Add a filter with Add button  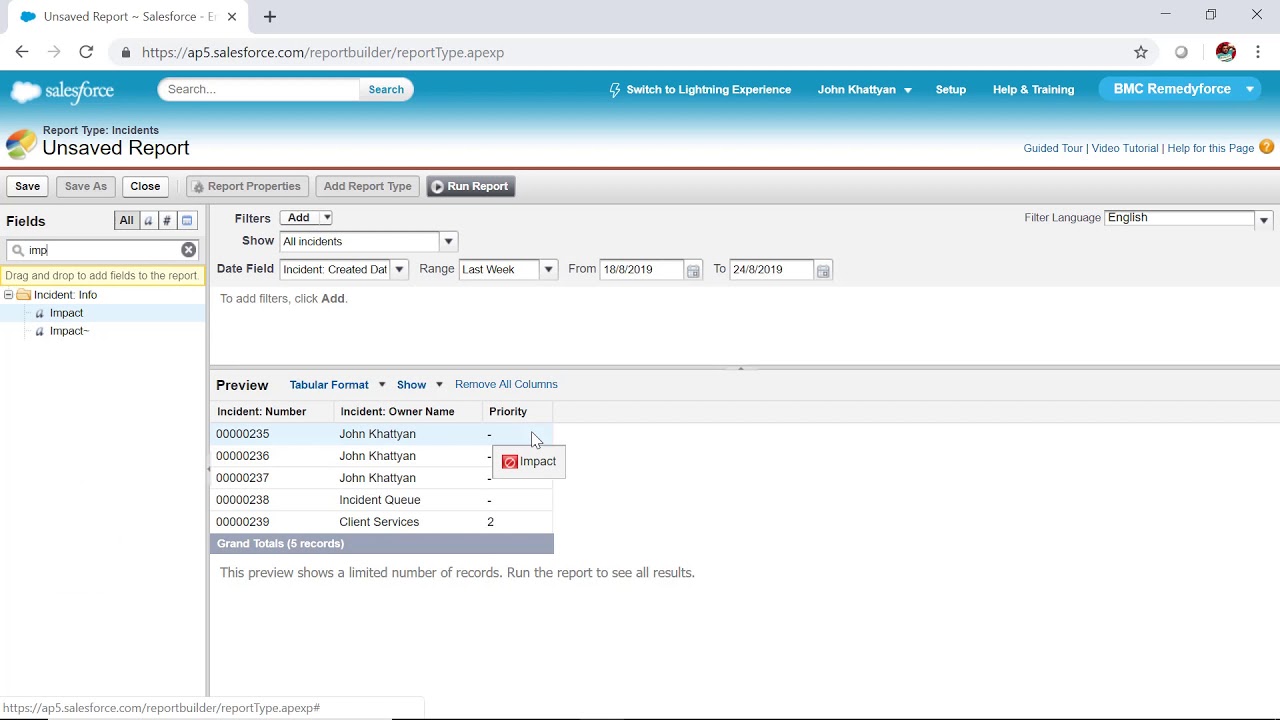299,217
